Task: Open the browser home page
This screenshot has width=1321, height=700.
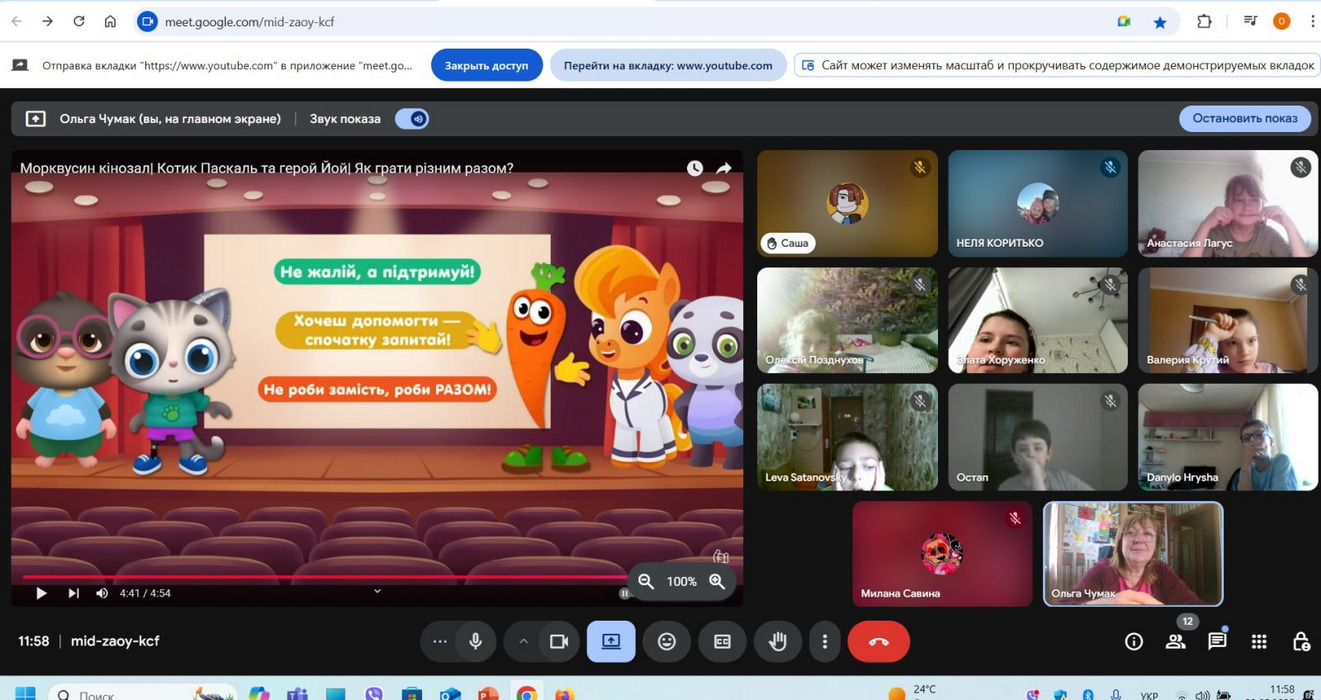Action: 110,21
